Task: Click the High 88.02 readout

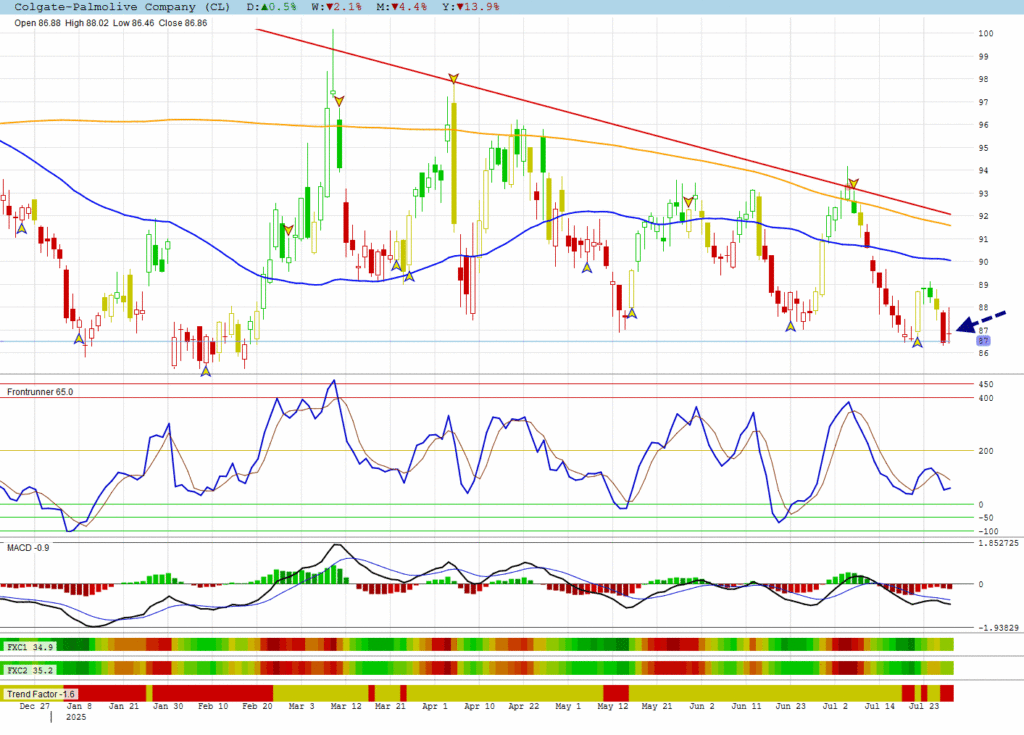Action: 87,23
